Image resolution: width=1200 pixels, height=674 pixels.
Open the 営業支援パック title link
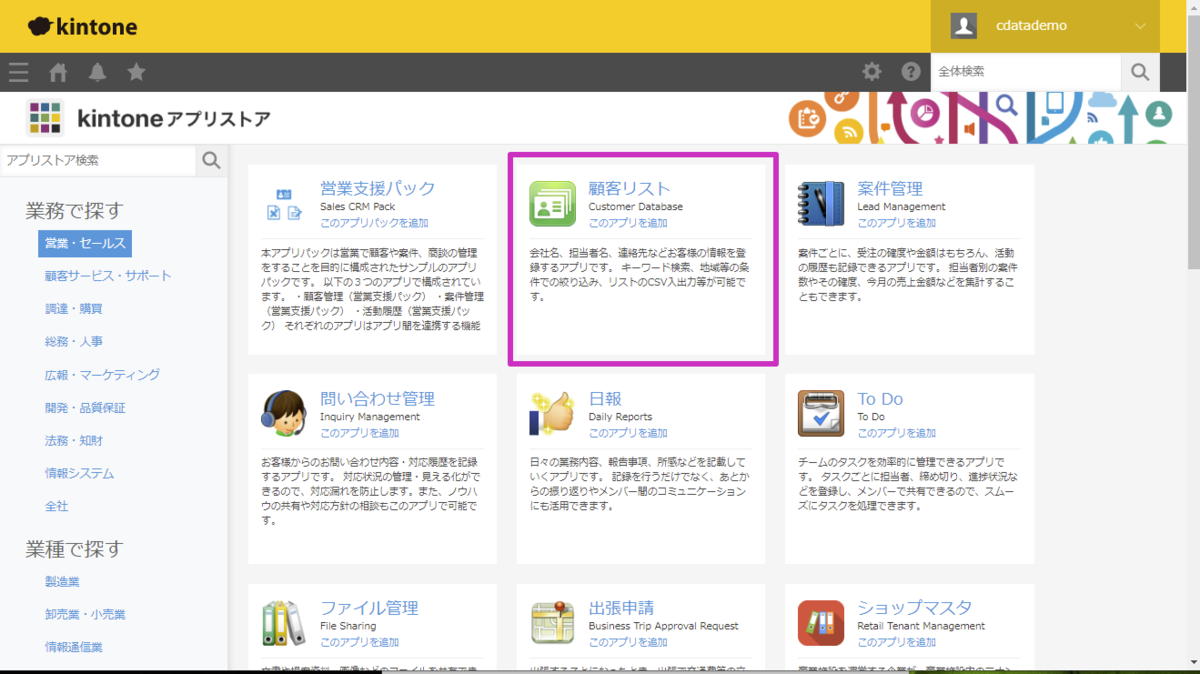(378, 188)
